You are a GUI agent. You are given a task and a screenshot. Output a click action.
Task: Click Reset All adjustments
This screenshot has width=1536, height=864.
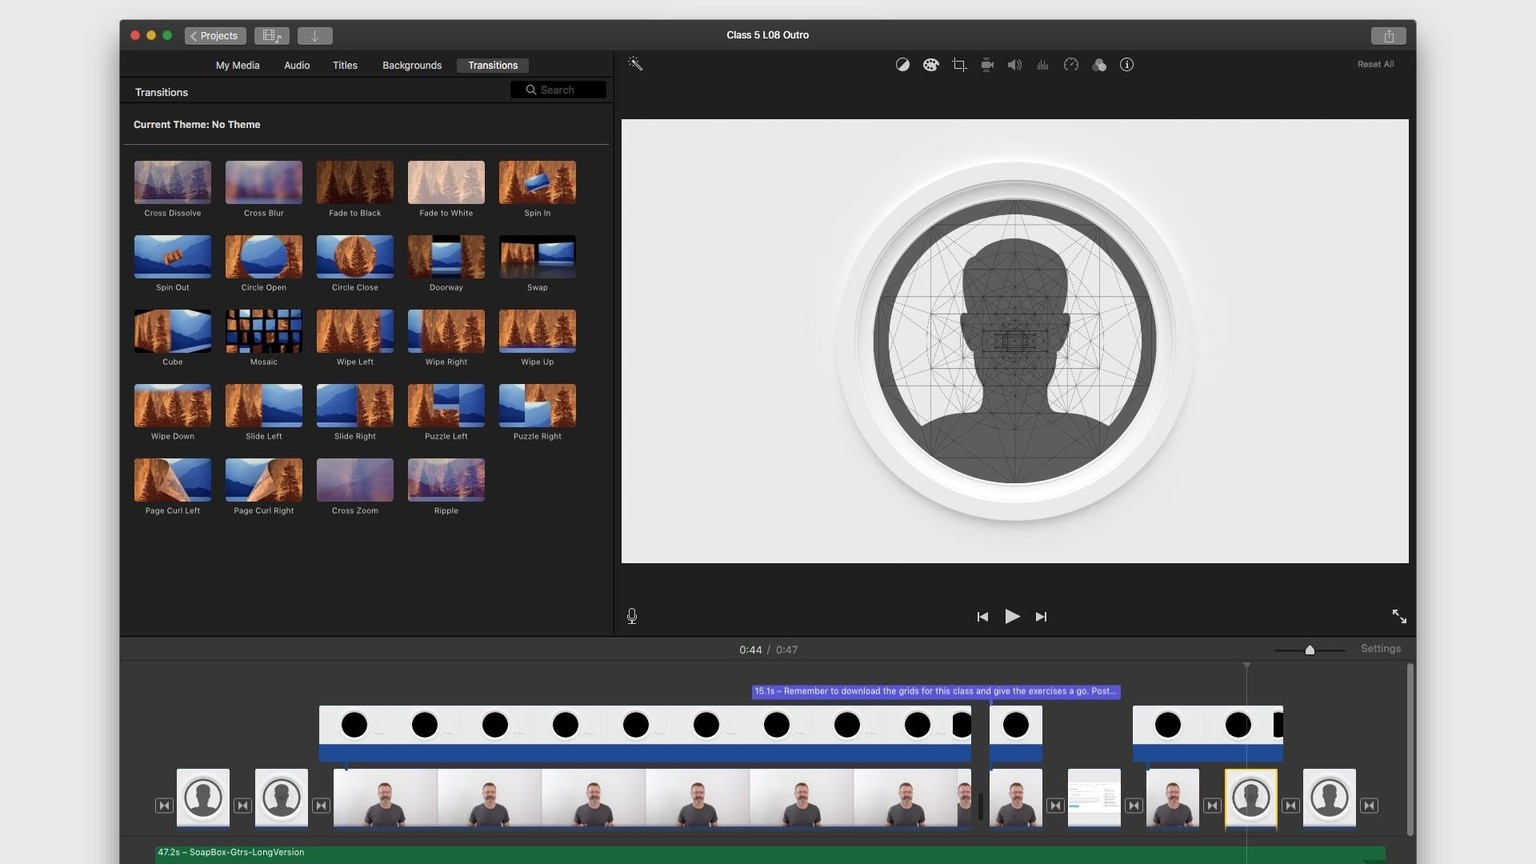(1375, 64)
